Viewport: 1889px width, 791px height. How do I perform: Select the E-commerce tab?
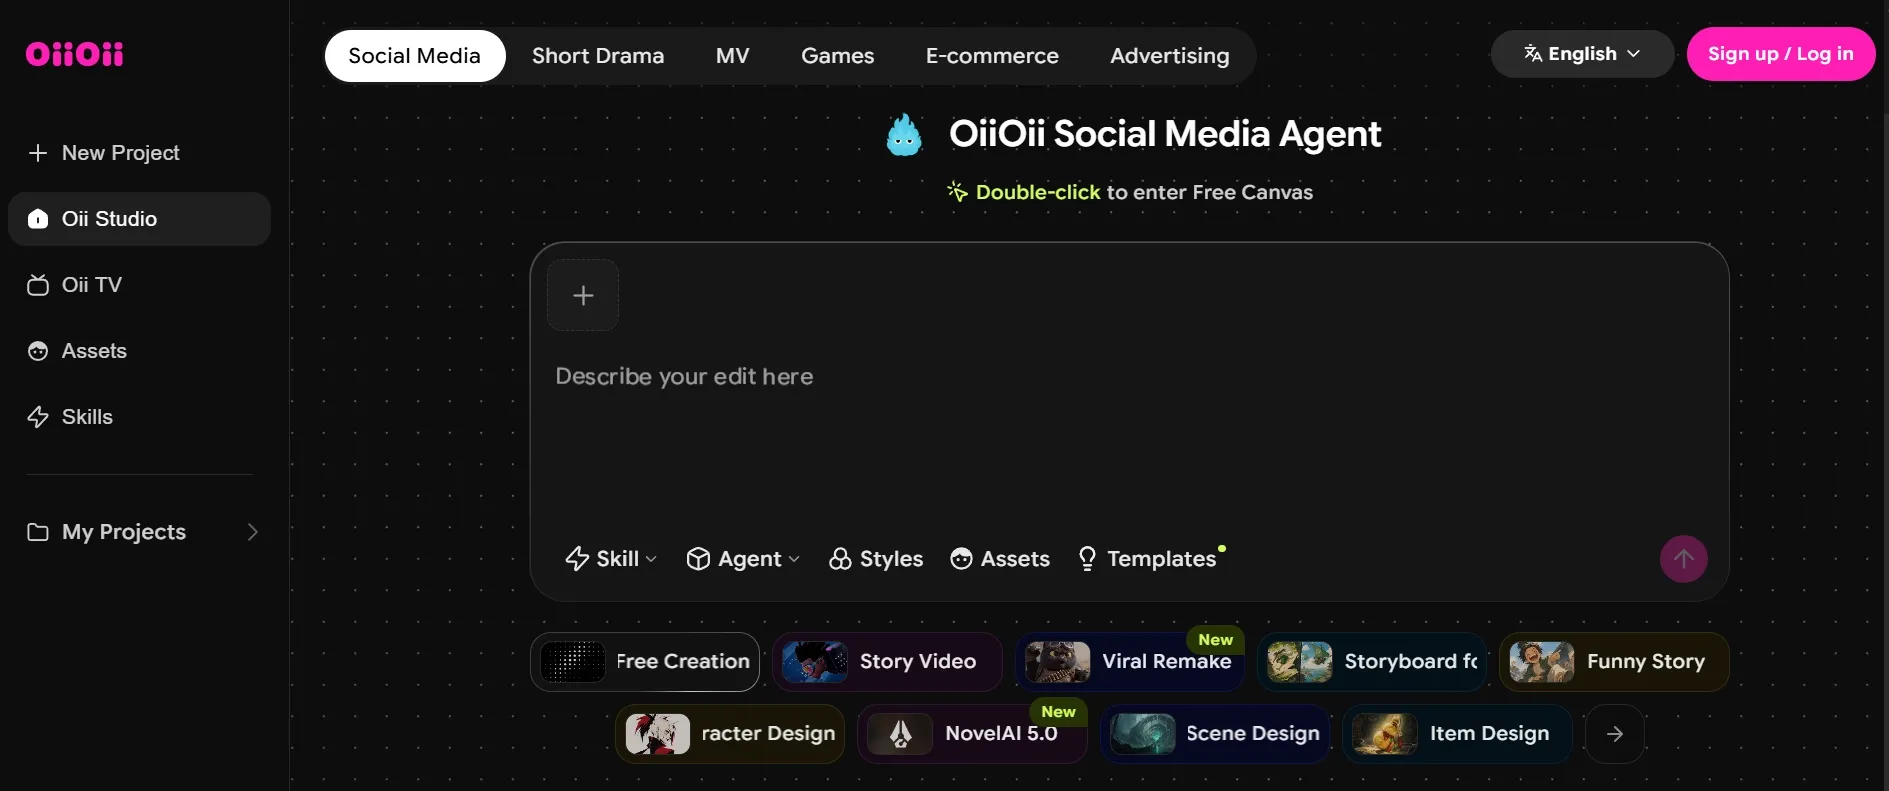point(992,56)
